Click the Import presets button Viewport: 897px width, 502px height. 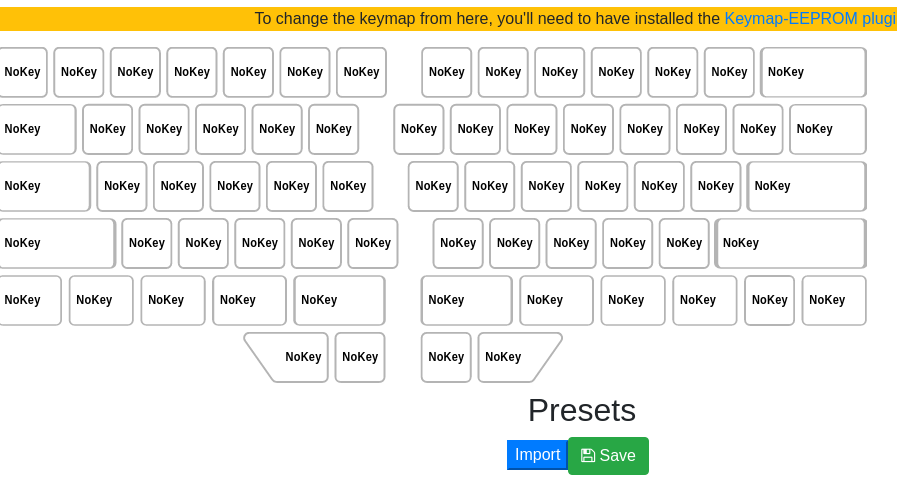click(537, 455)
